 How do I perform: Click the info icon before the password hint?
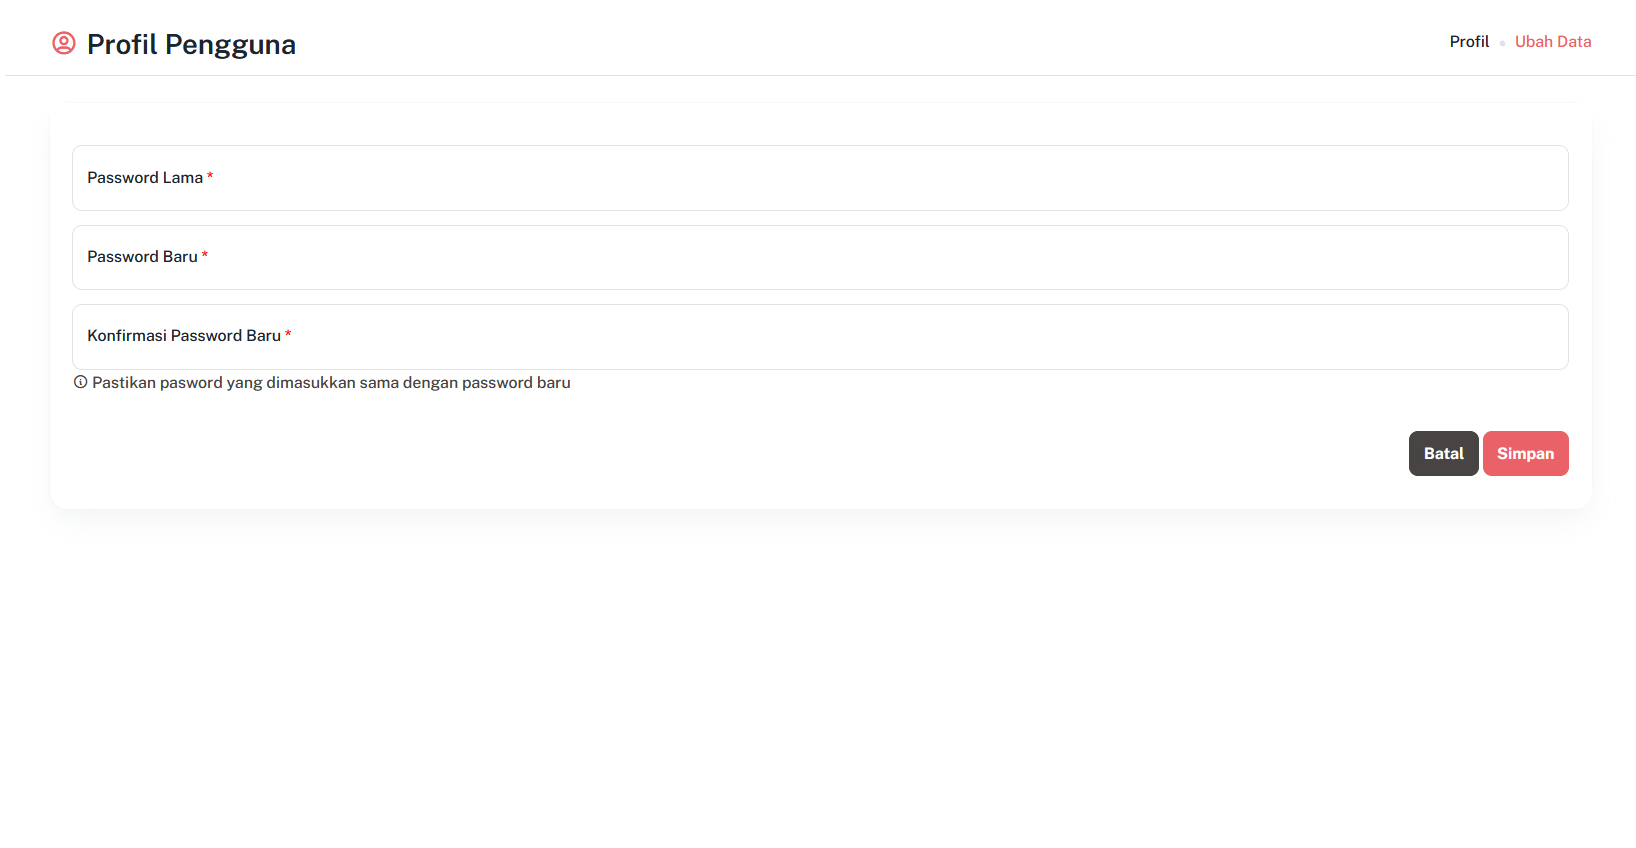pyautogui.click(x=80, y=382)
